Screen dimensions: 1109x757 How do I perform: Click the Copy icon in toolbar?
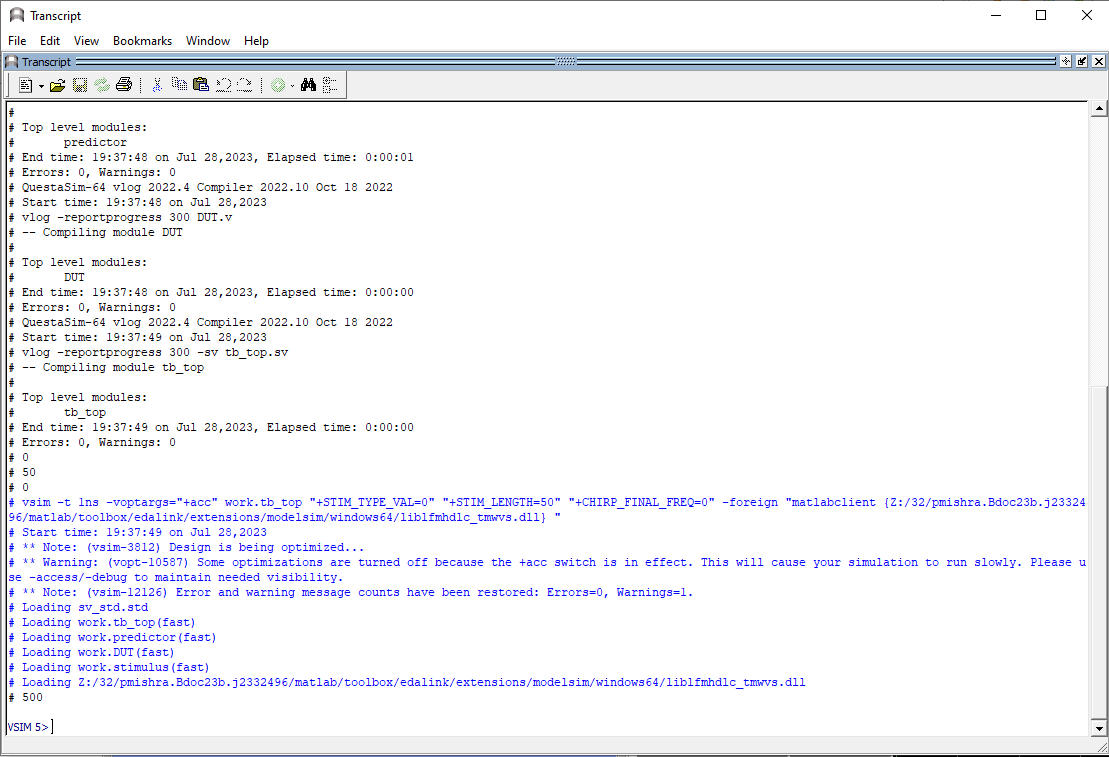pos(180,86)
